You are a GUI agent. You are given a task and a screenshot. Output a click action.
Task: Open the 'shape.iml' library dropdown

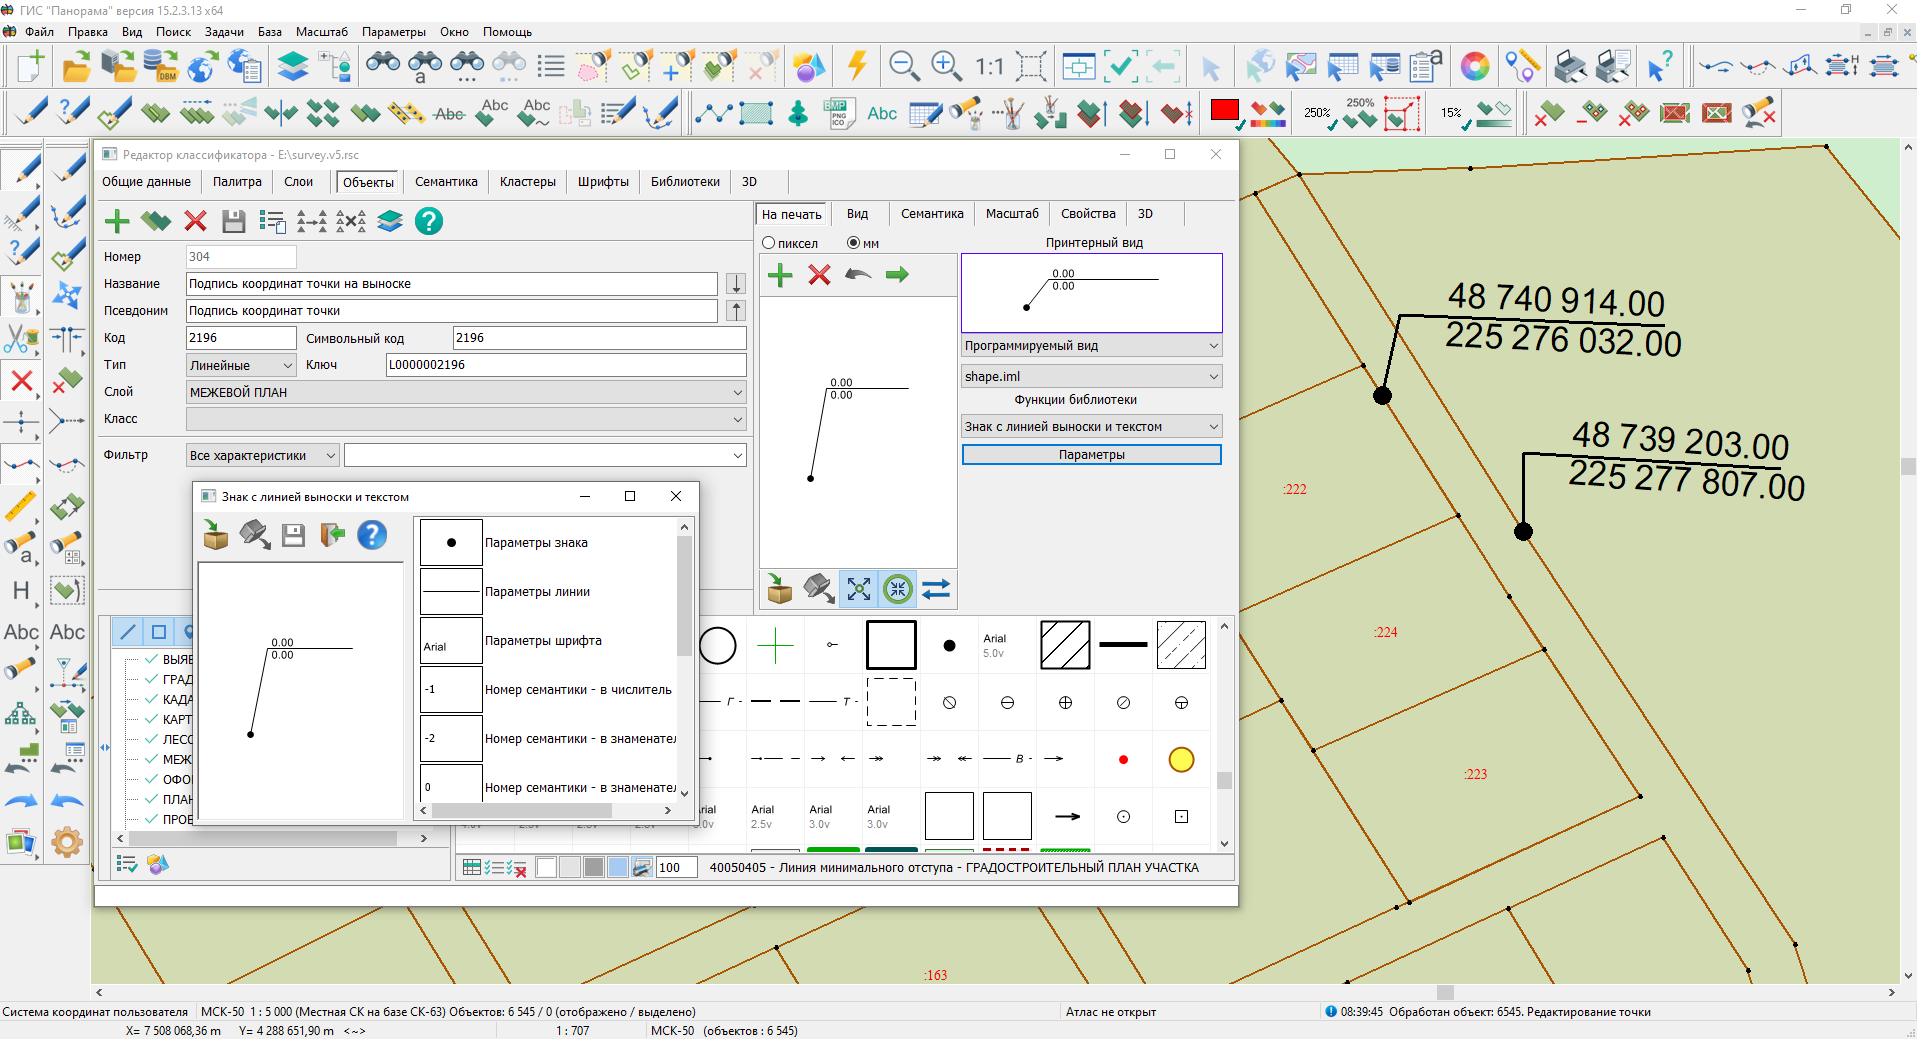1091,377
